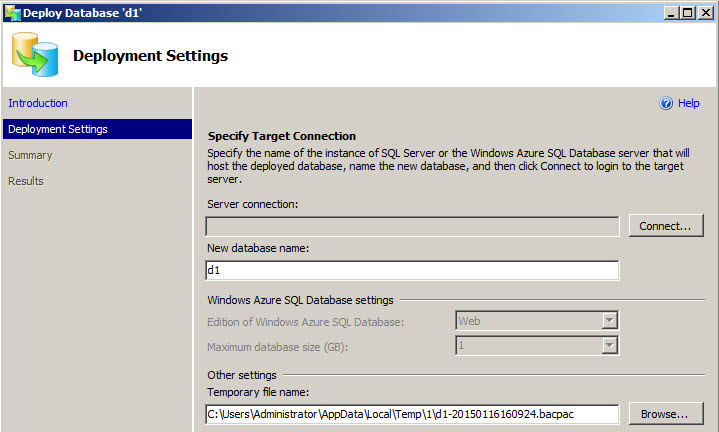Click the database deployment wizard header icon

tap(35, 55)
